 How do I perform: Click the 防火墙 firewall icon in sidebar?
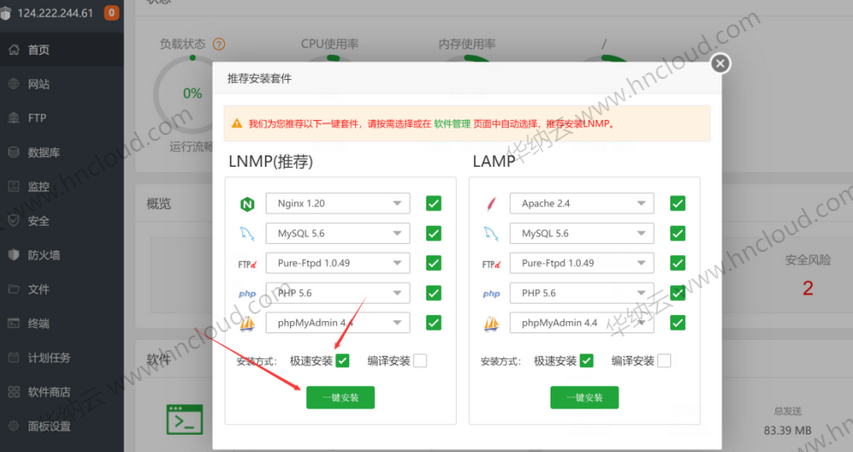pos(14,255)
